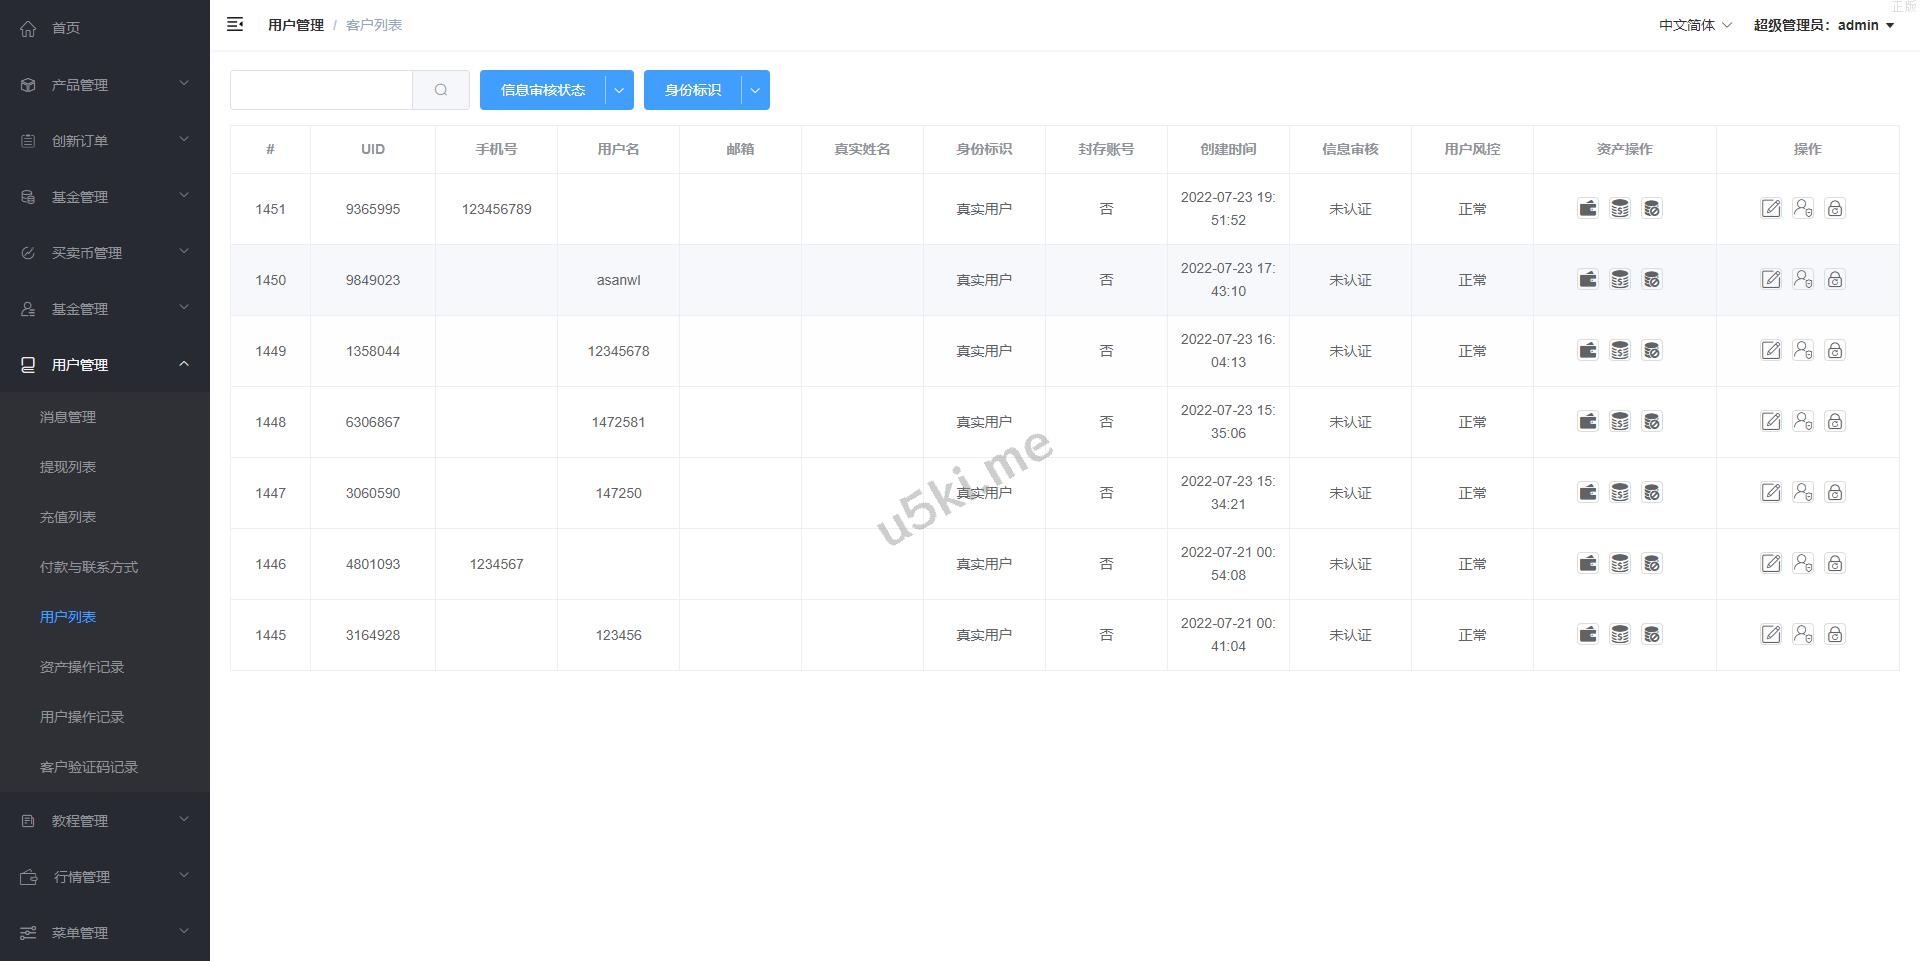Click the coin stack icon for user asanwl
The height and width of the screenshot is (961, 1920).
pos(1619,280)
